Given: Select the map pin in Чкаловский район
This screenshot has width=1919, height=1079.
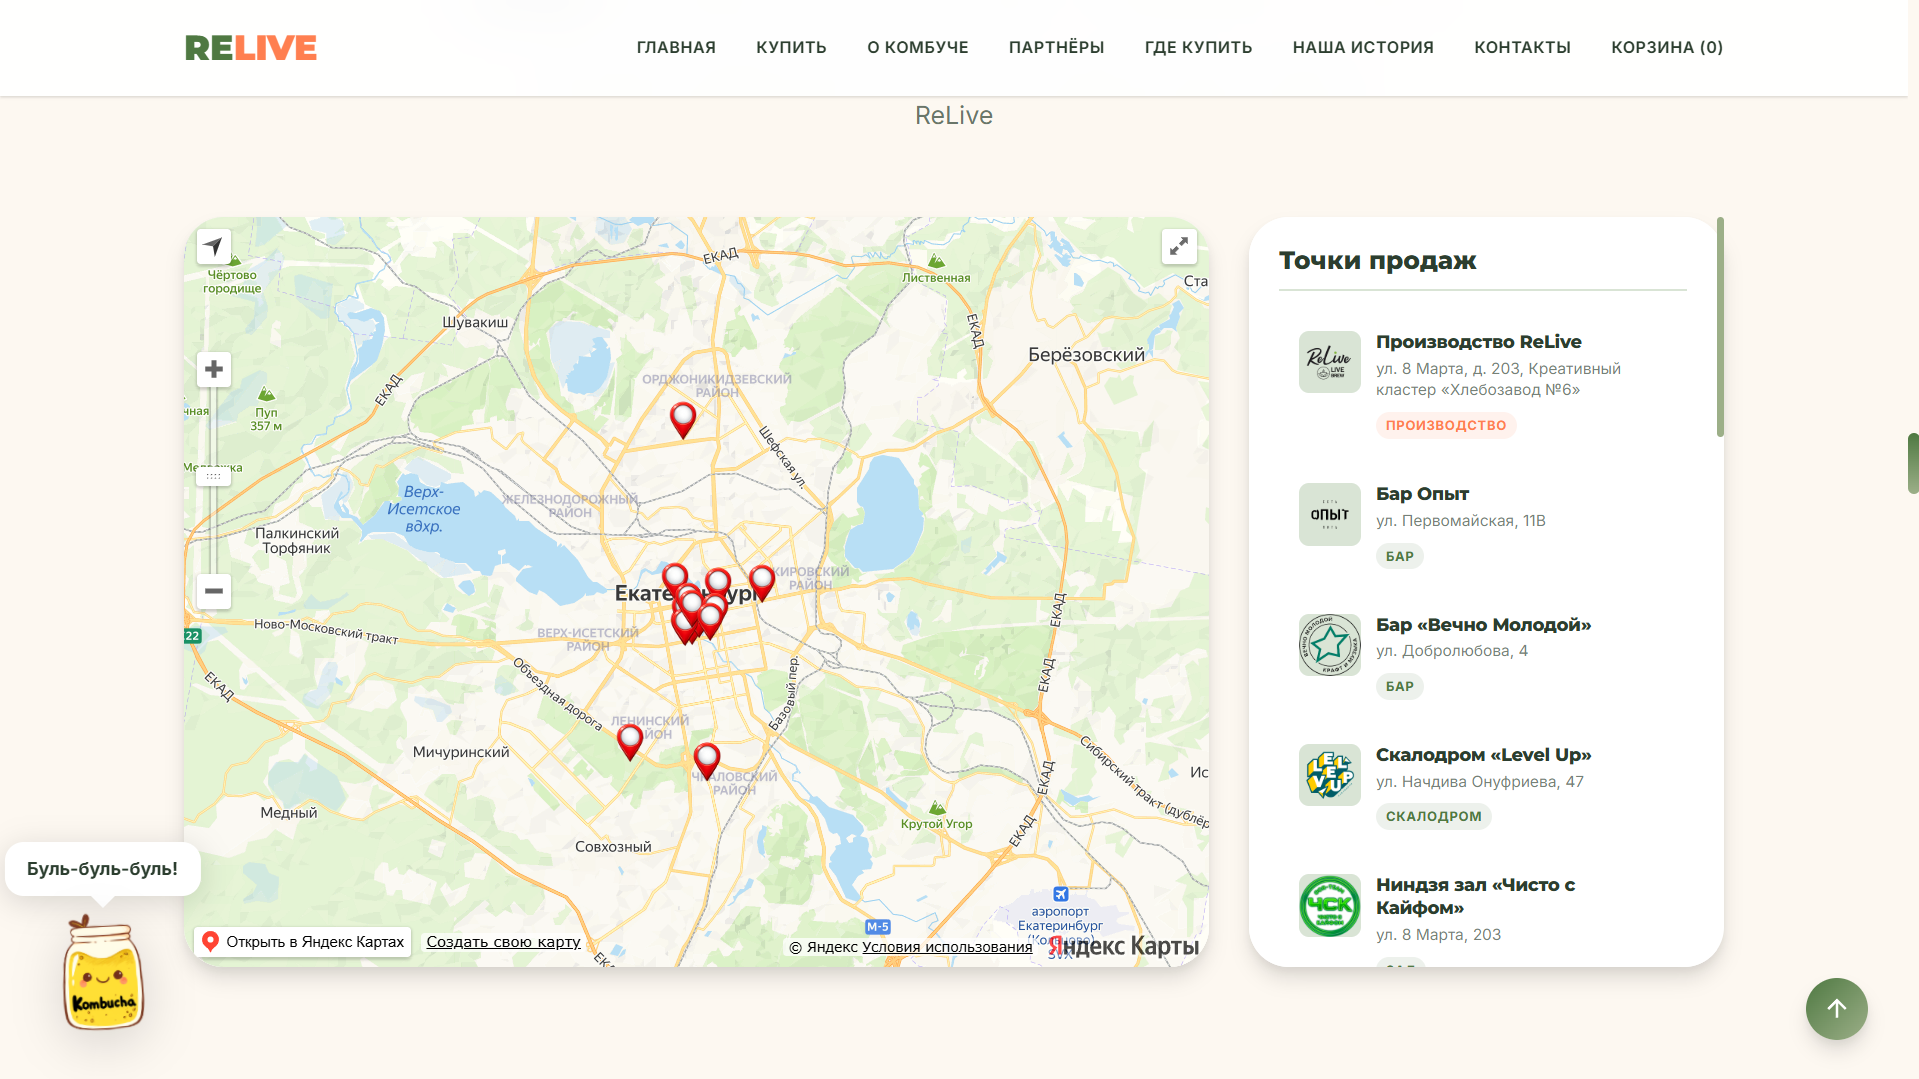Looking at the screenshot, I should (707, 761).
